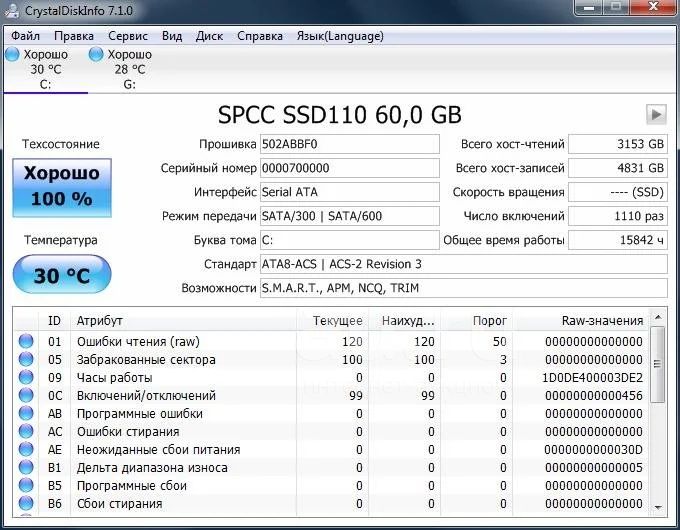This screenshot has height=530, width=680.
Task: Click the attribute list scroll up arrow
Action: [x=658, y=317]
